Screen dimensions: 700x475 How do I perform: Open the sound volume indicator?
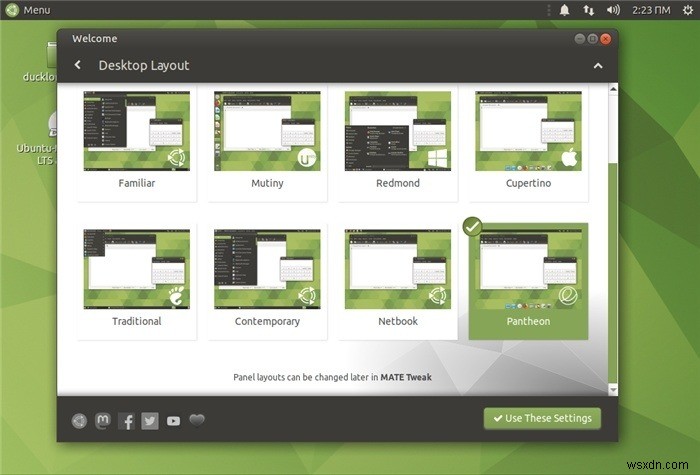click(613, 10)
